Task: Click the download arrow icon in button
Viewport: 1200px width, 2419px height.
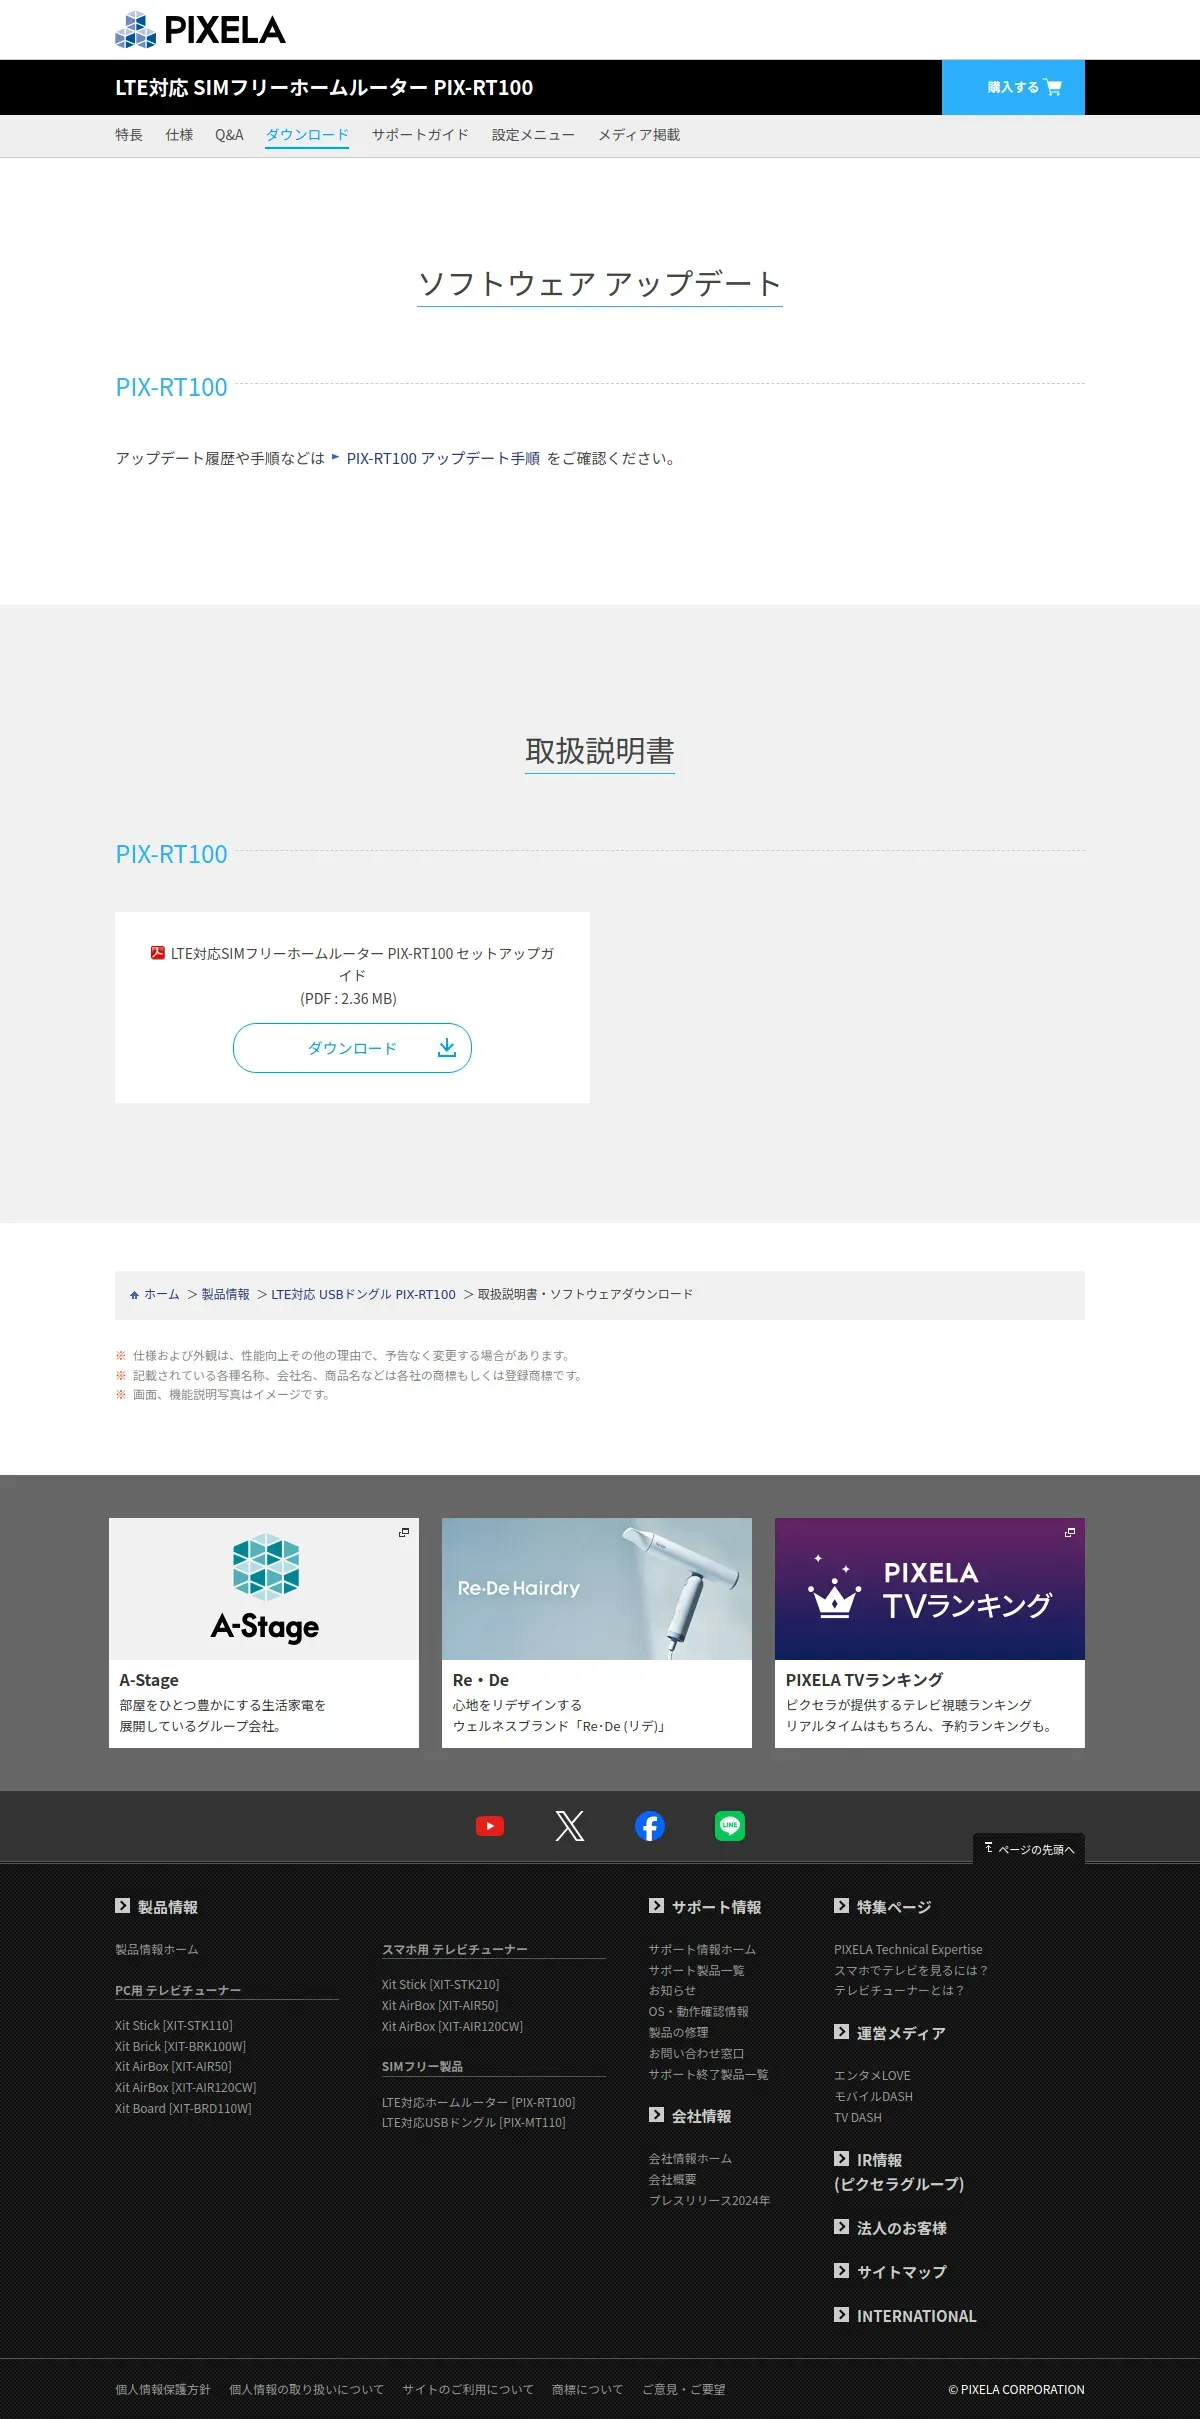Action: click(x=447, y=1047)
